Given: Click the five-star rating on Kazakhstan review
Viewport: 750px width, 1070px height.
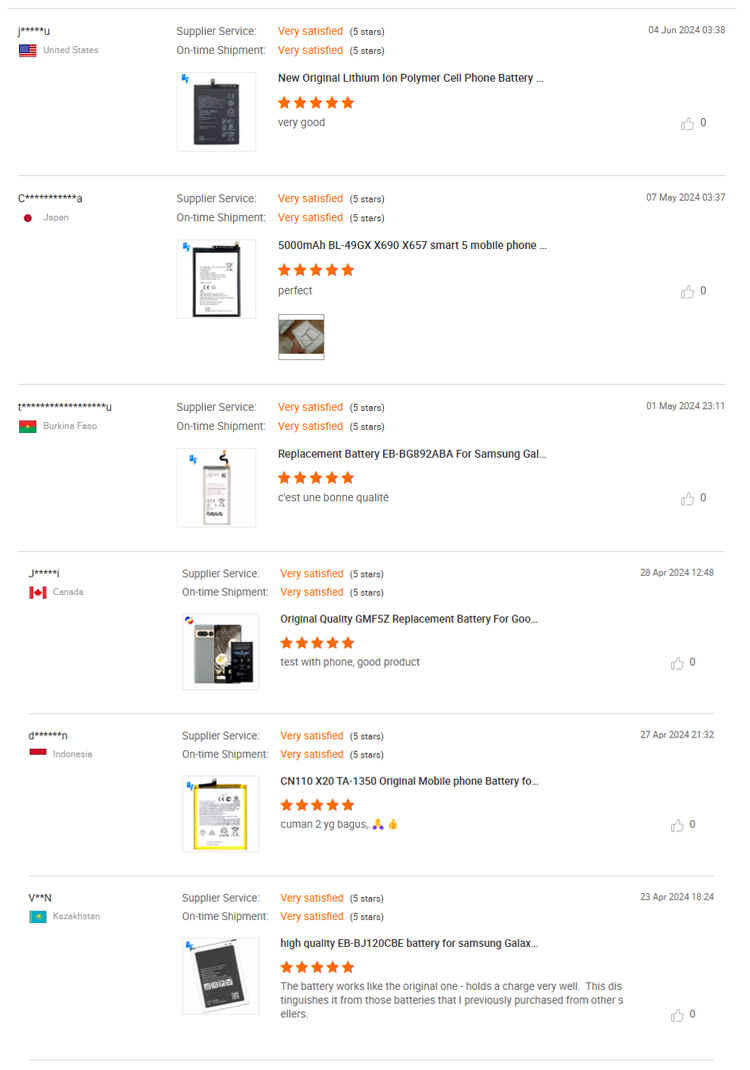Looking at the screenshot, I should (317, 967).
